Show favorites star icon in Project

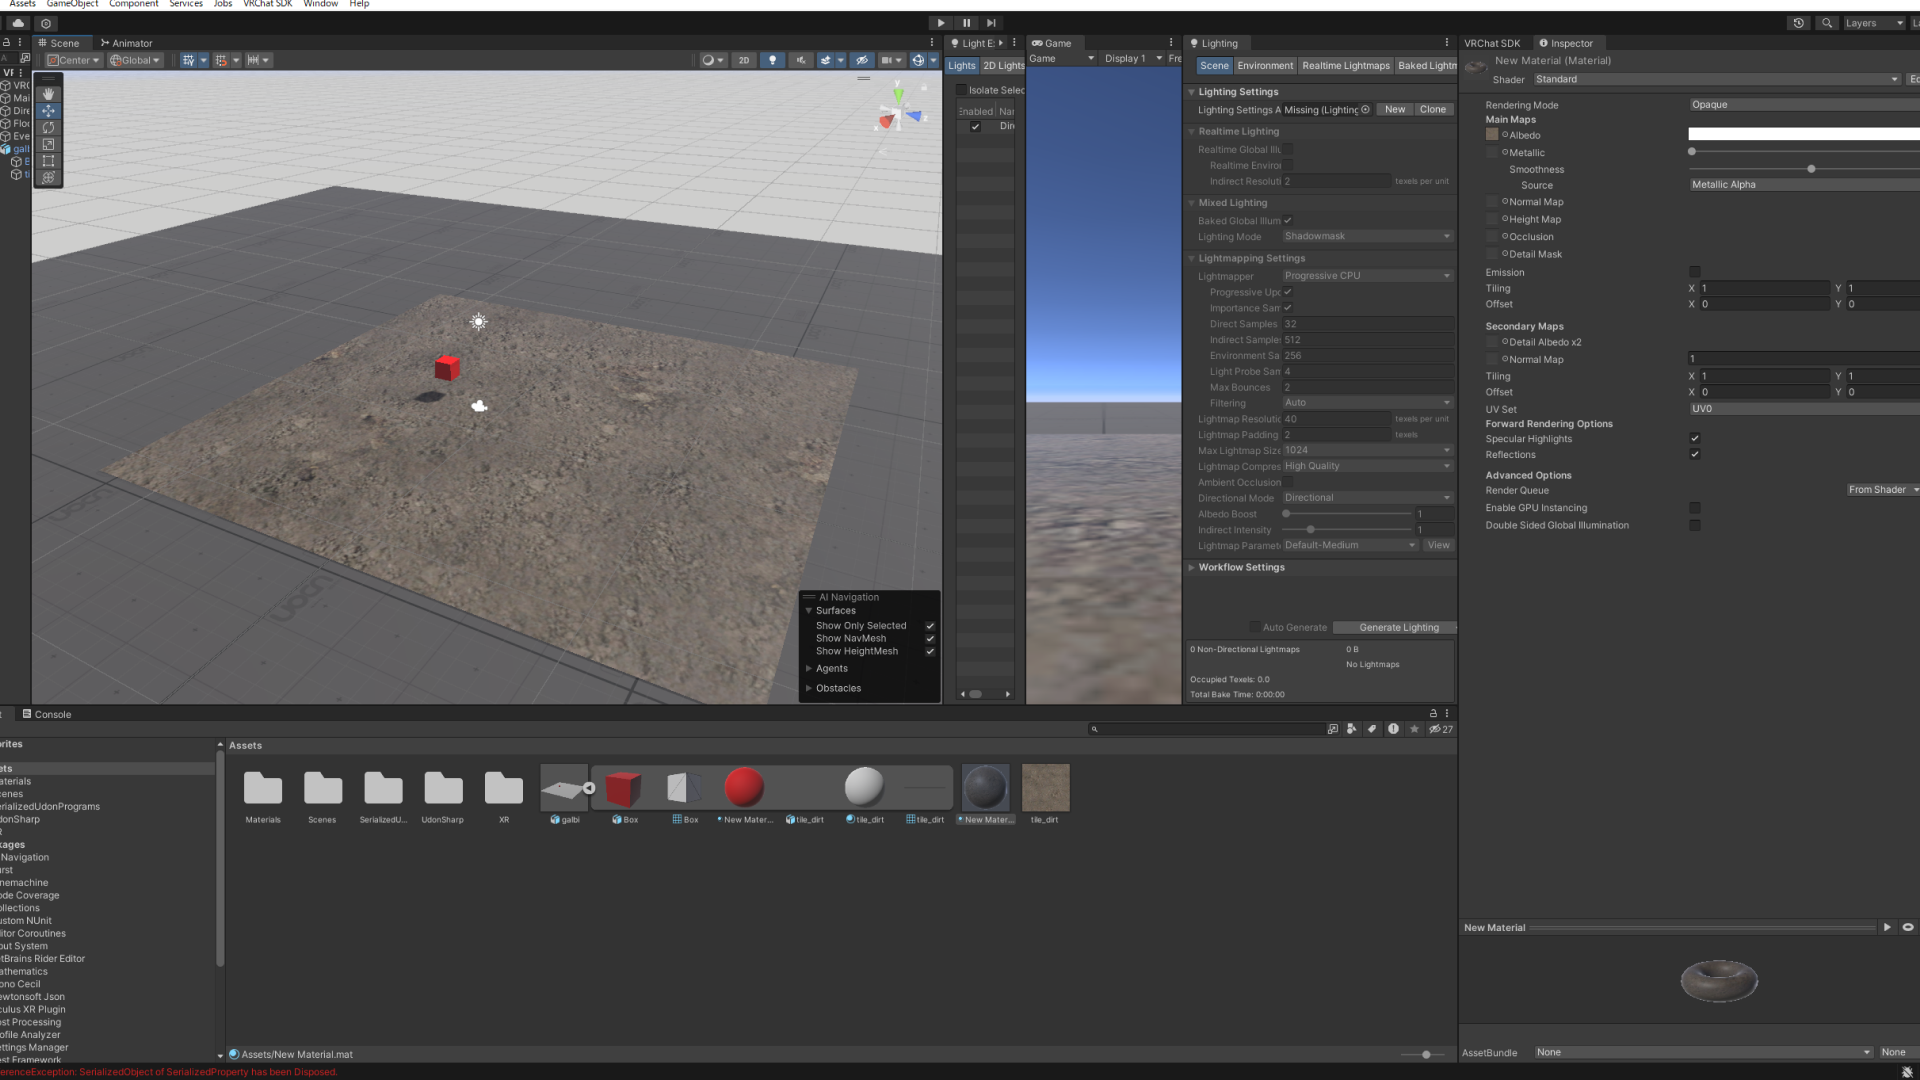[x=1414, y=729]
